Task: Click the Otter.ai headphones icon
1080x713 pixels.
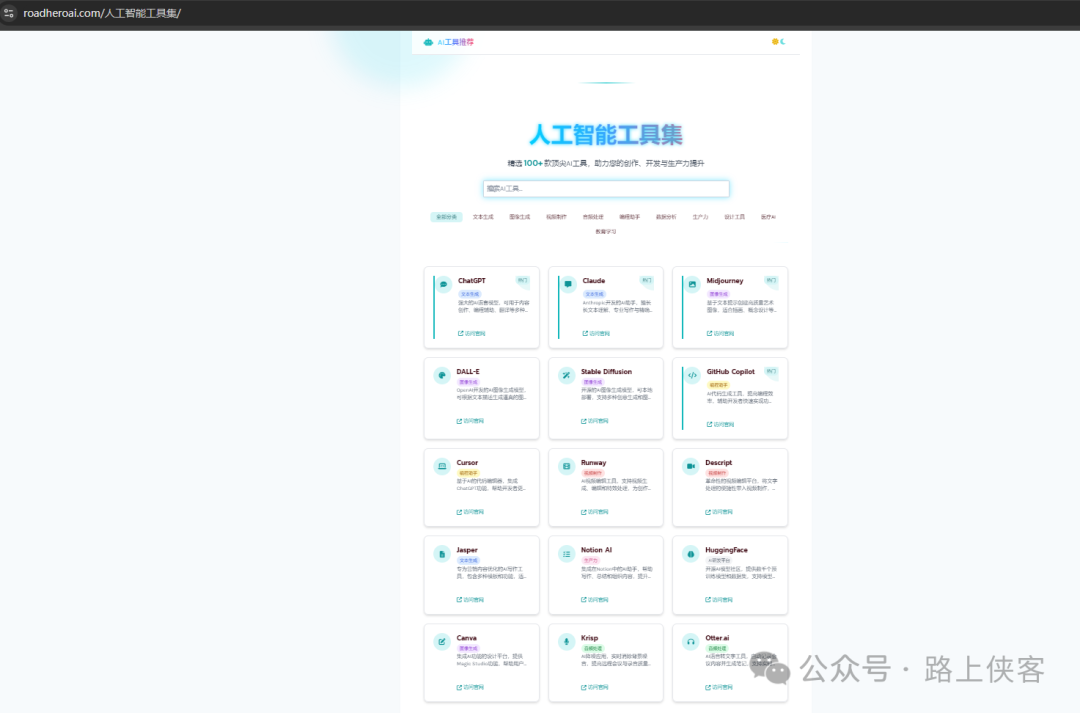Action: pyautogui.click(x=691, y=641)
